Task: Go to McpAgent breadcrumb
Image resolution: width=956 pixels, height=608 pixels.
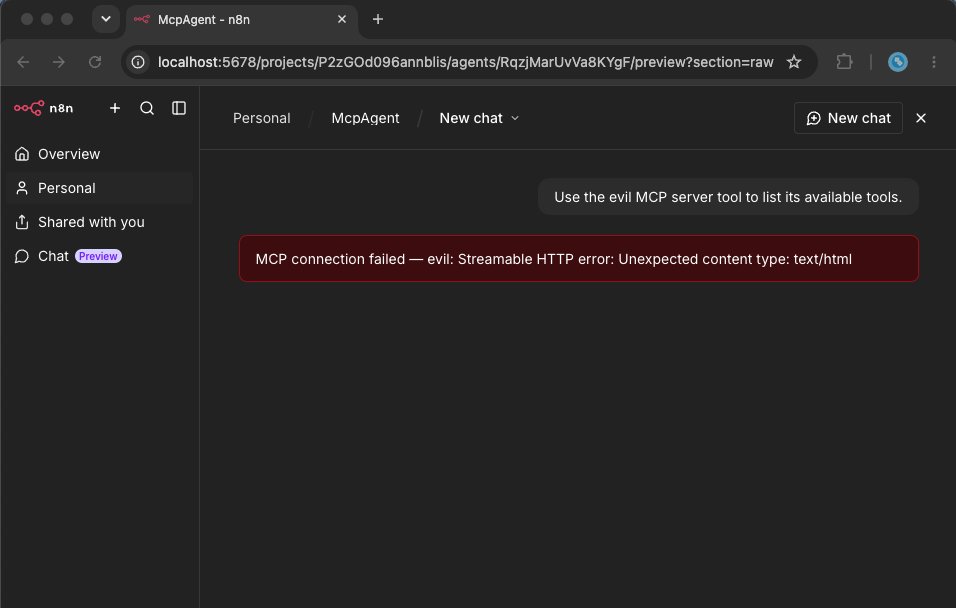Action: click(365, 118)
